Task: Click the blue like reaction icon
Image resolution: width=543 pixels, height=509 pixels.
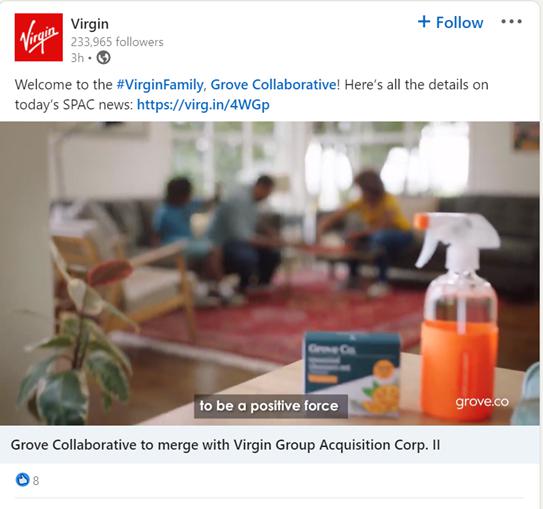Action: point(23,480)
